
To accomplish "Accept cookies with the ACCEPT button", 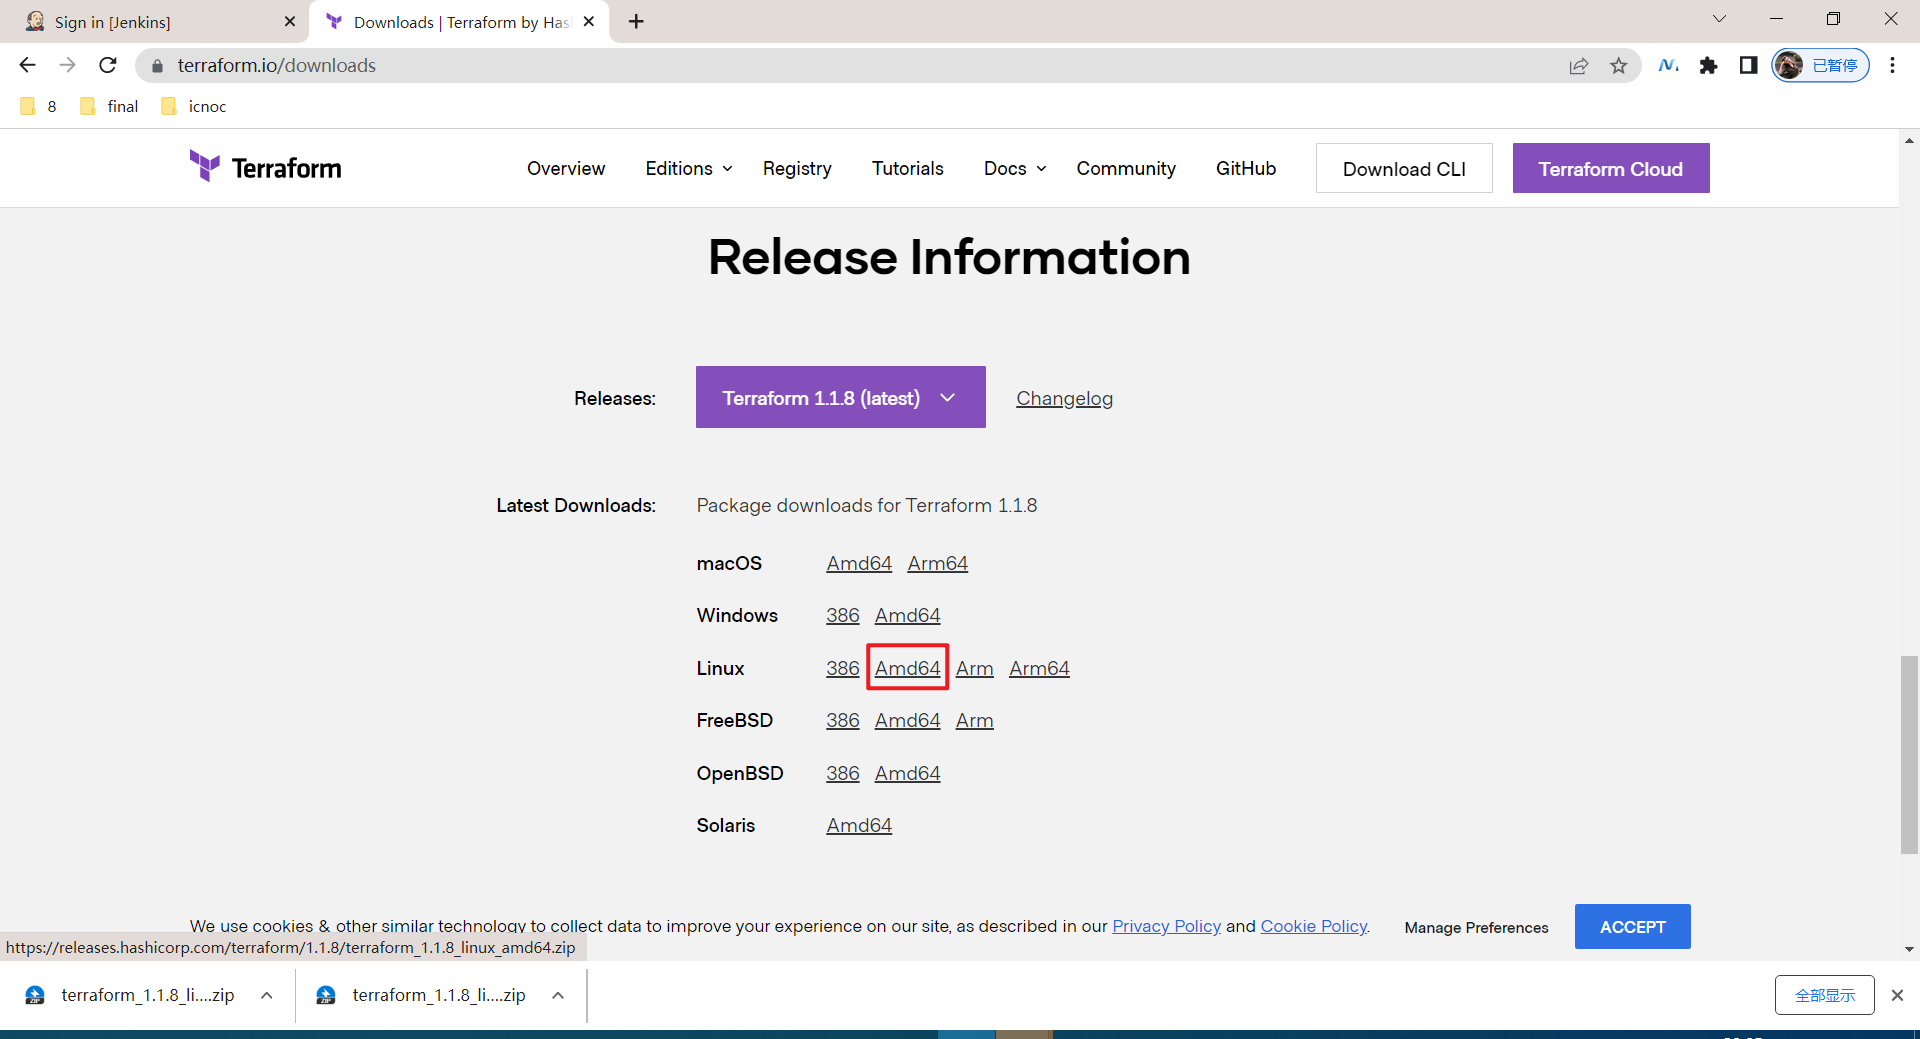I will click(x=1632, y=927).
